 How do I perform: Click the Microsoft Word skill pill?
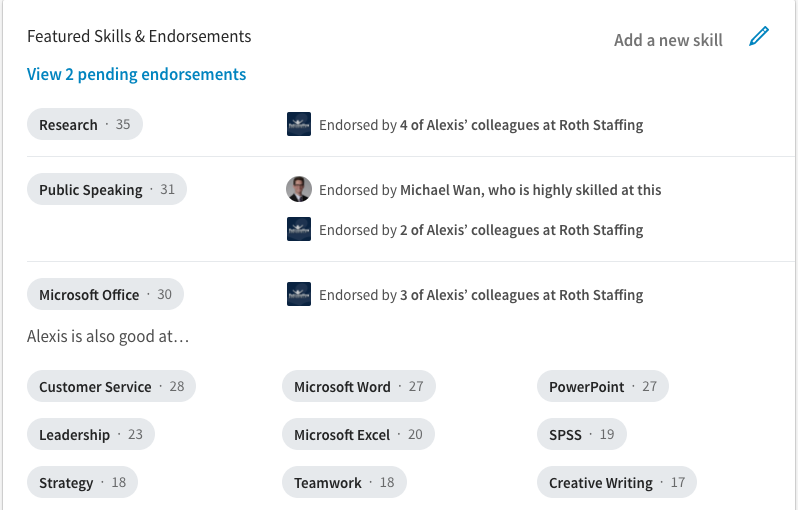tap(358, 387)
